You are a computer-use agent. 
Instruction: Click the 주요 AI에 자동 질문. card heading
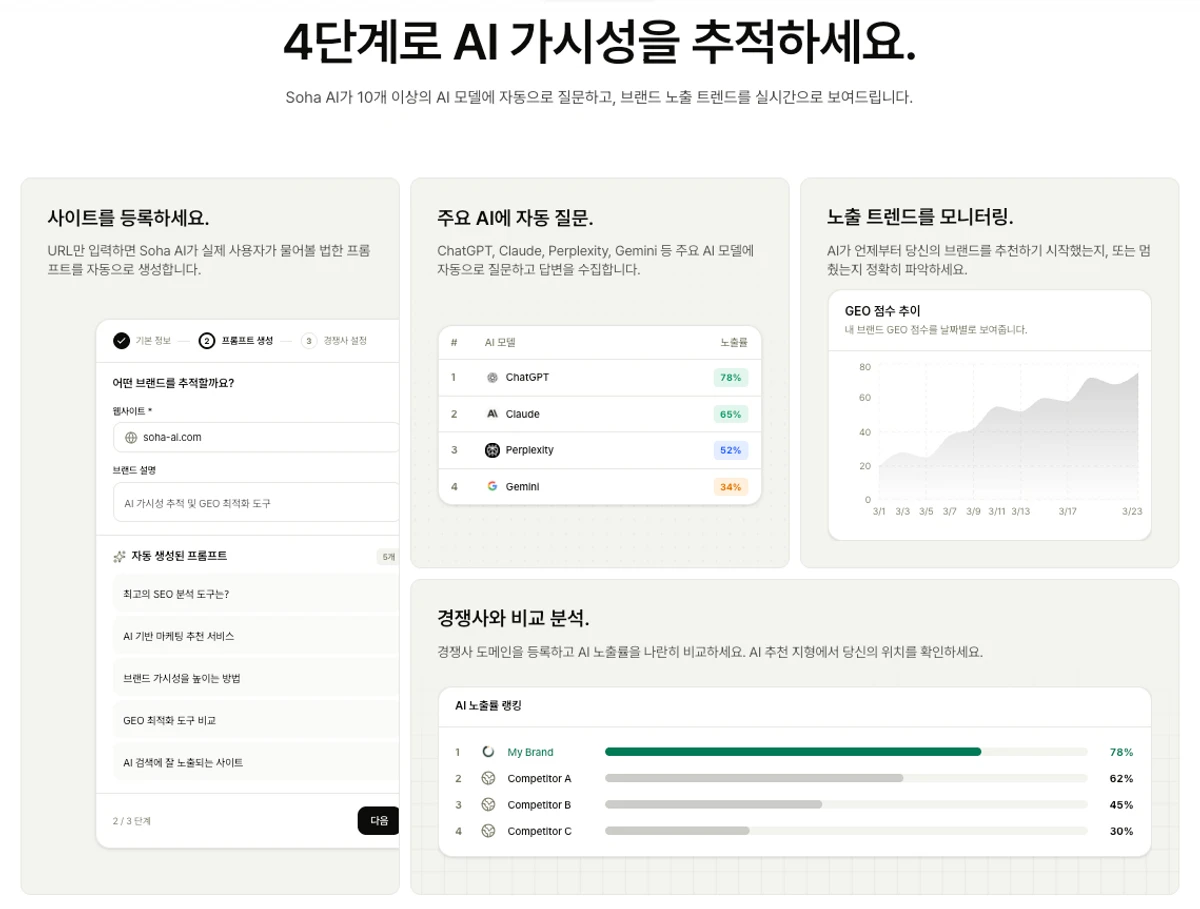point(515,218)
